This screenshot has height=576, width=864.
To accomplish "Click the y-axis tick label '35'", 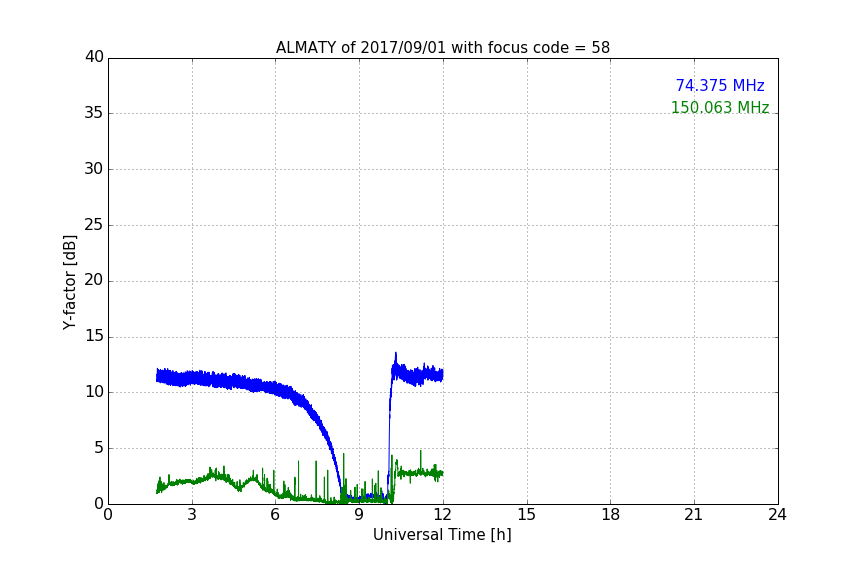I will [x=94, y=113].
